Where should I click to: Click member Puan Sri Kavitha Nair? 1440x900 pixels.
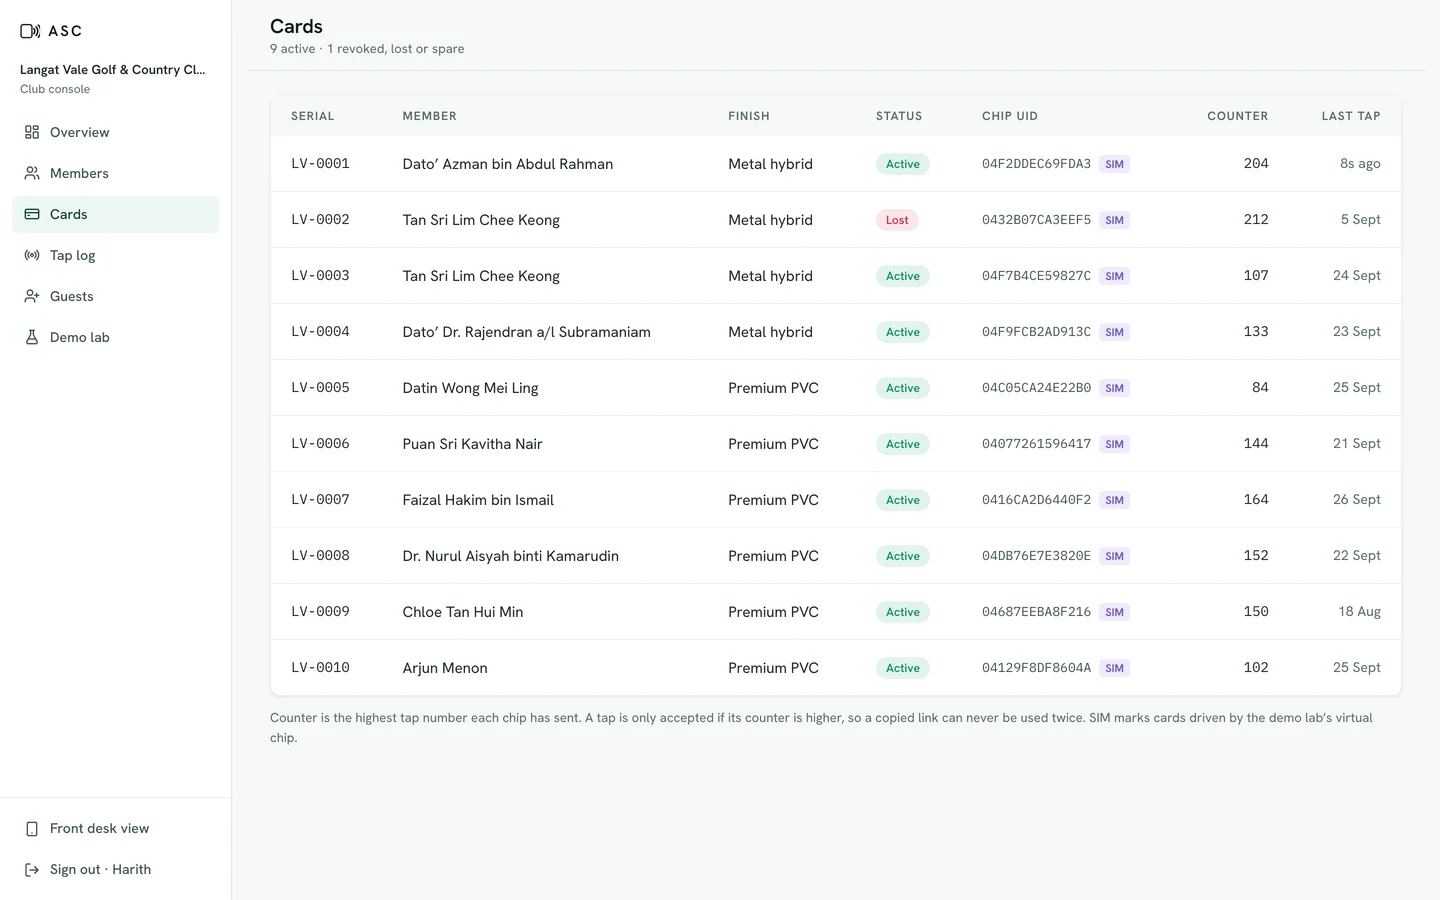pos(472,444)
